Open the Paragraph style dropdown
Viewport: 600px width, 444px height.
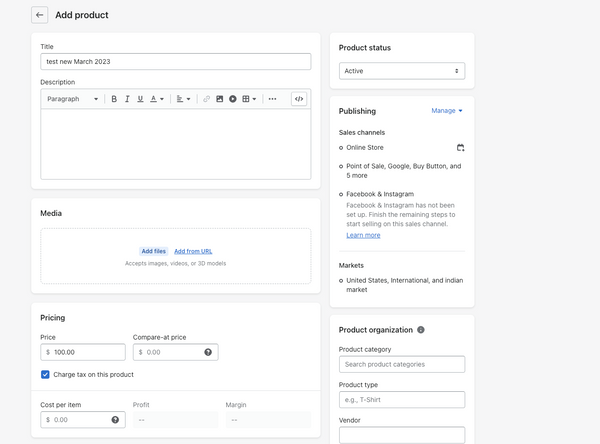click(72, 99)
